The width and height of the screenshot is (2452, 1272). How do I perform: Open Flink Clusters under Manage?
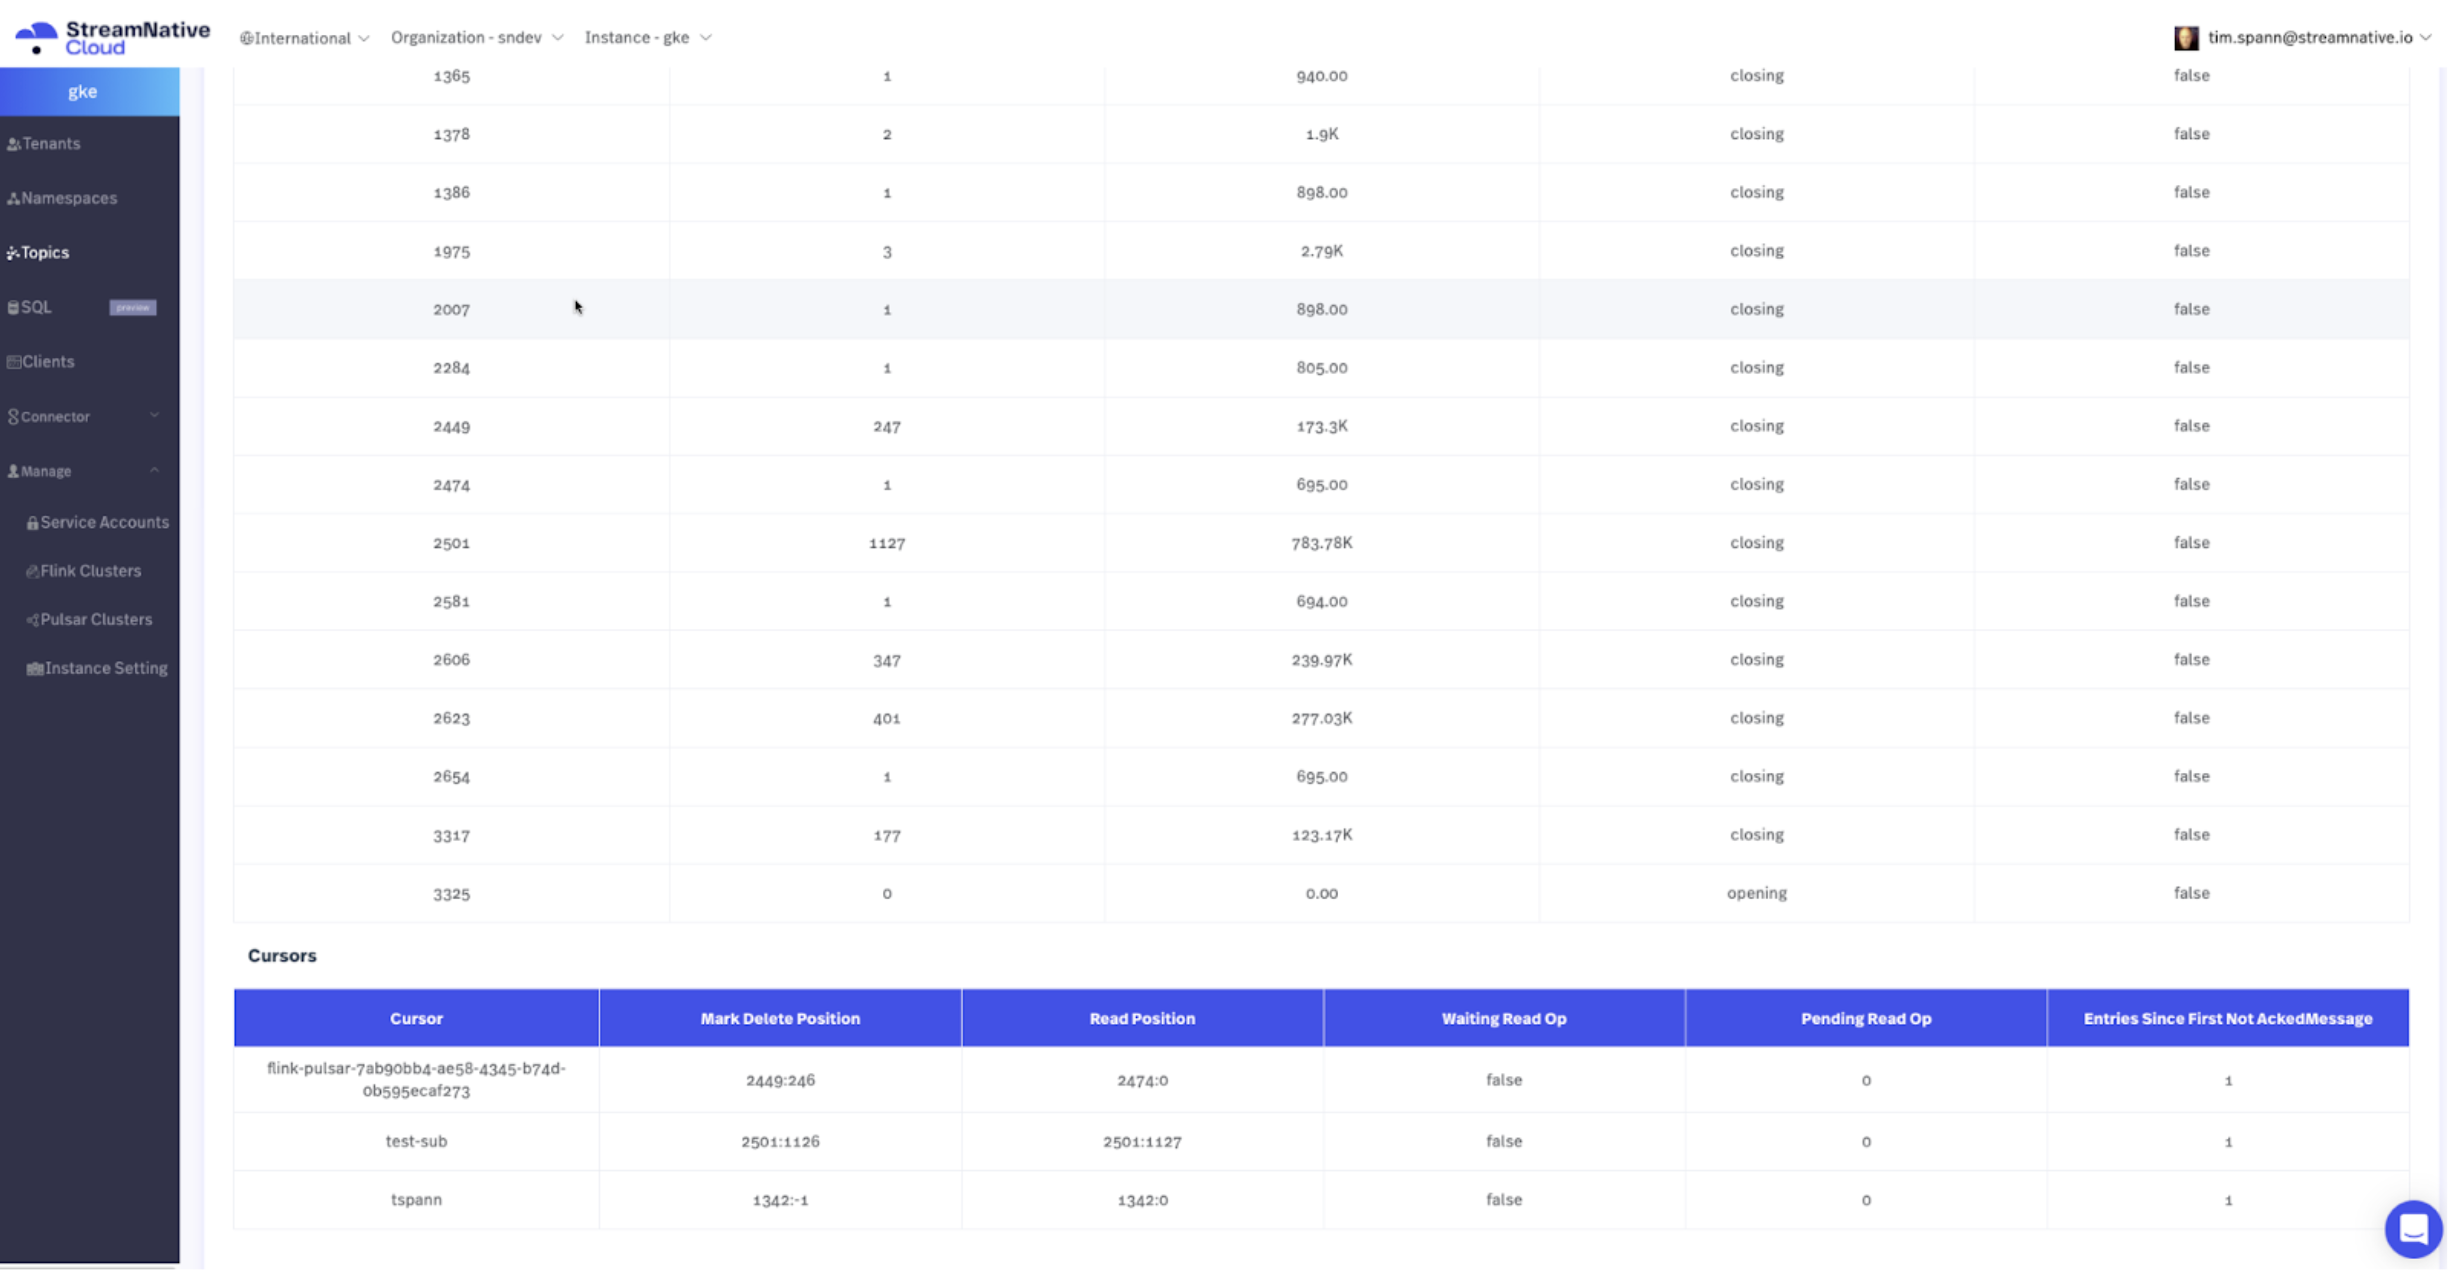[x=90, y=570]
